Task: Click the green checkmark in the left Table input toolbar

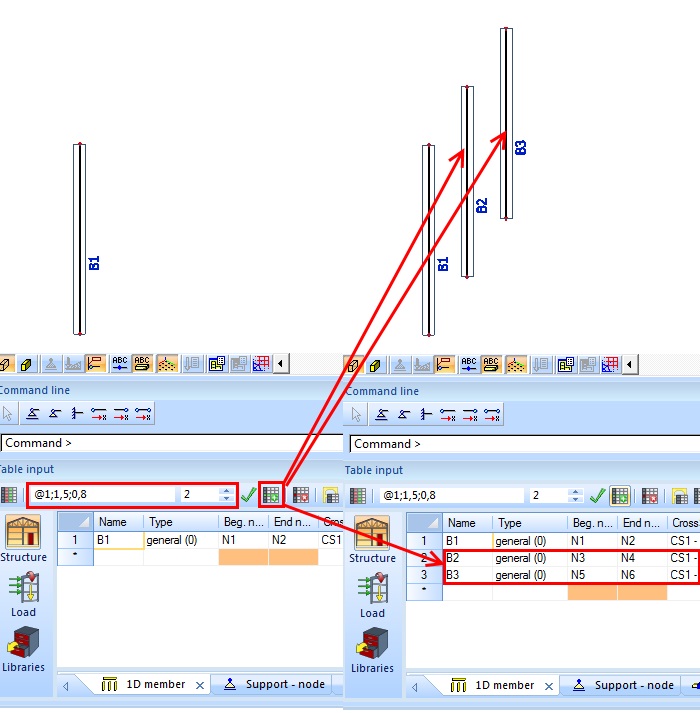Action: tap(248, 495)
